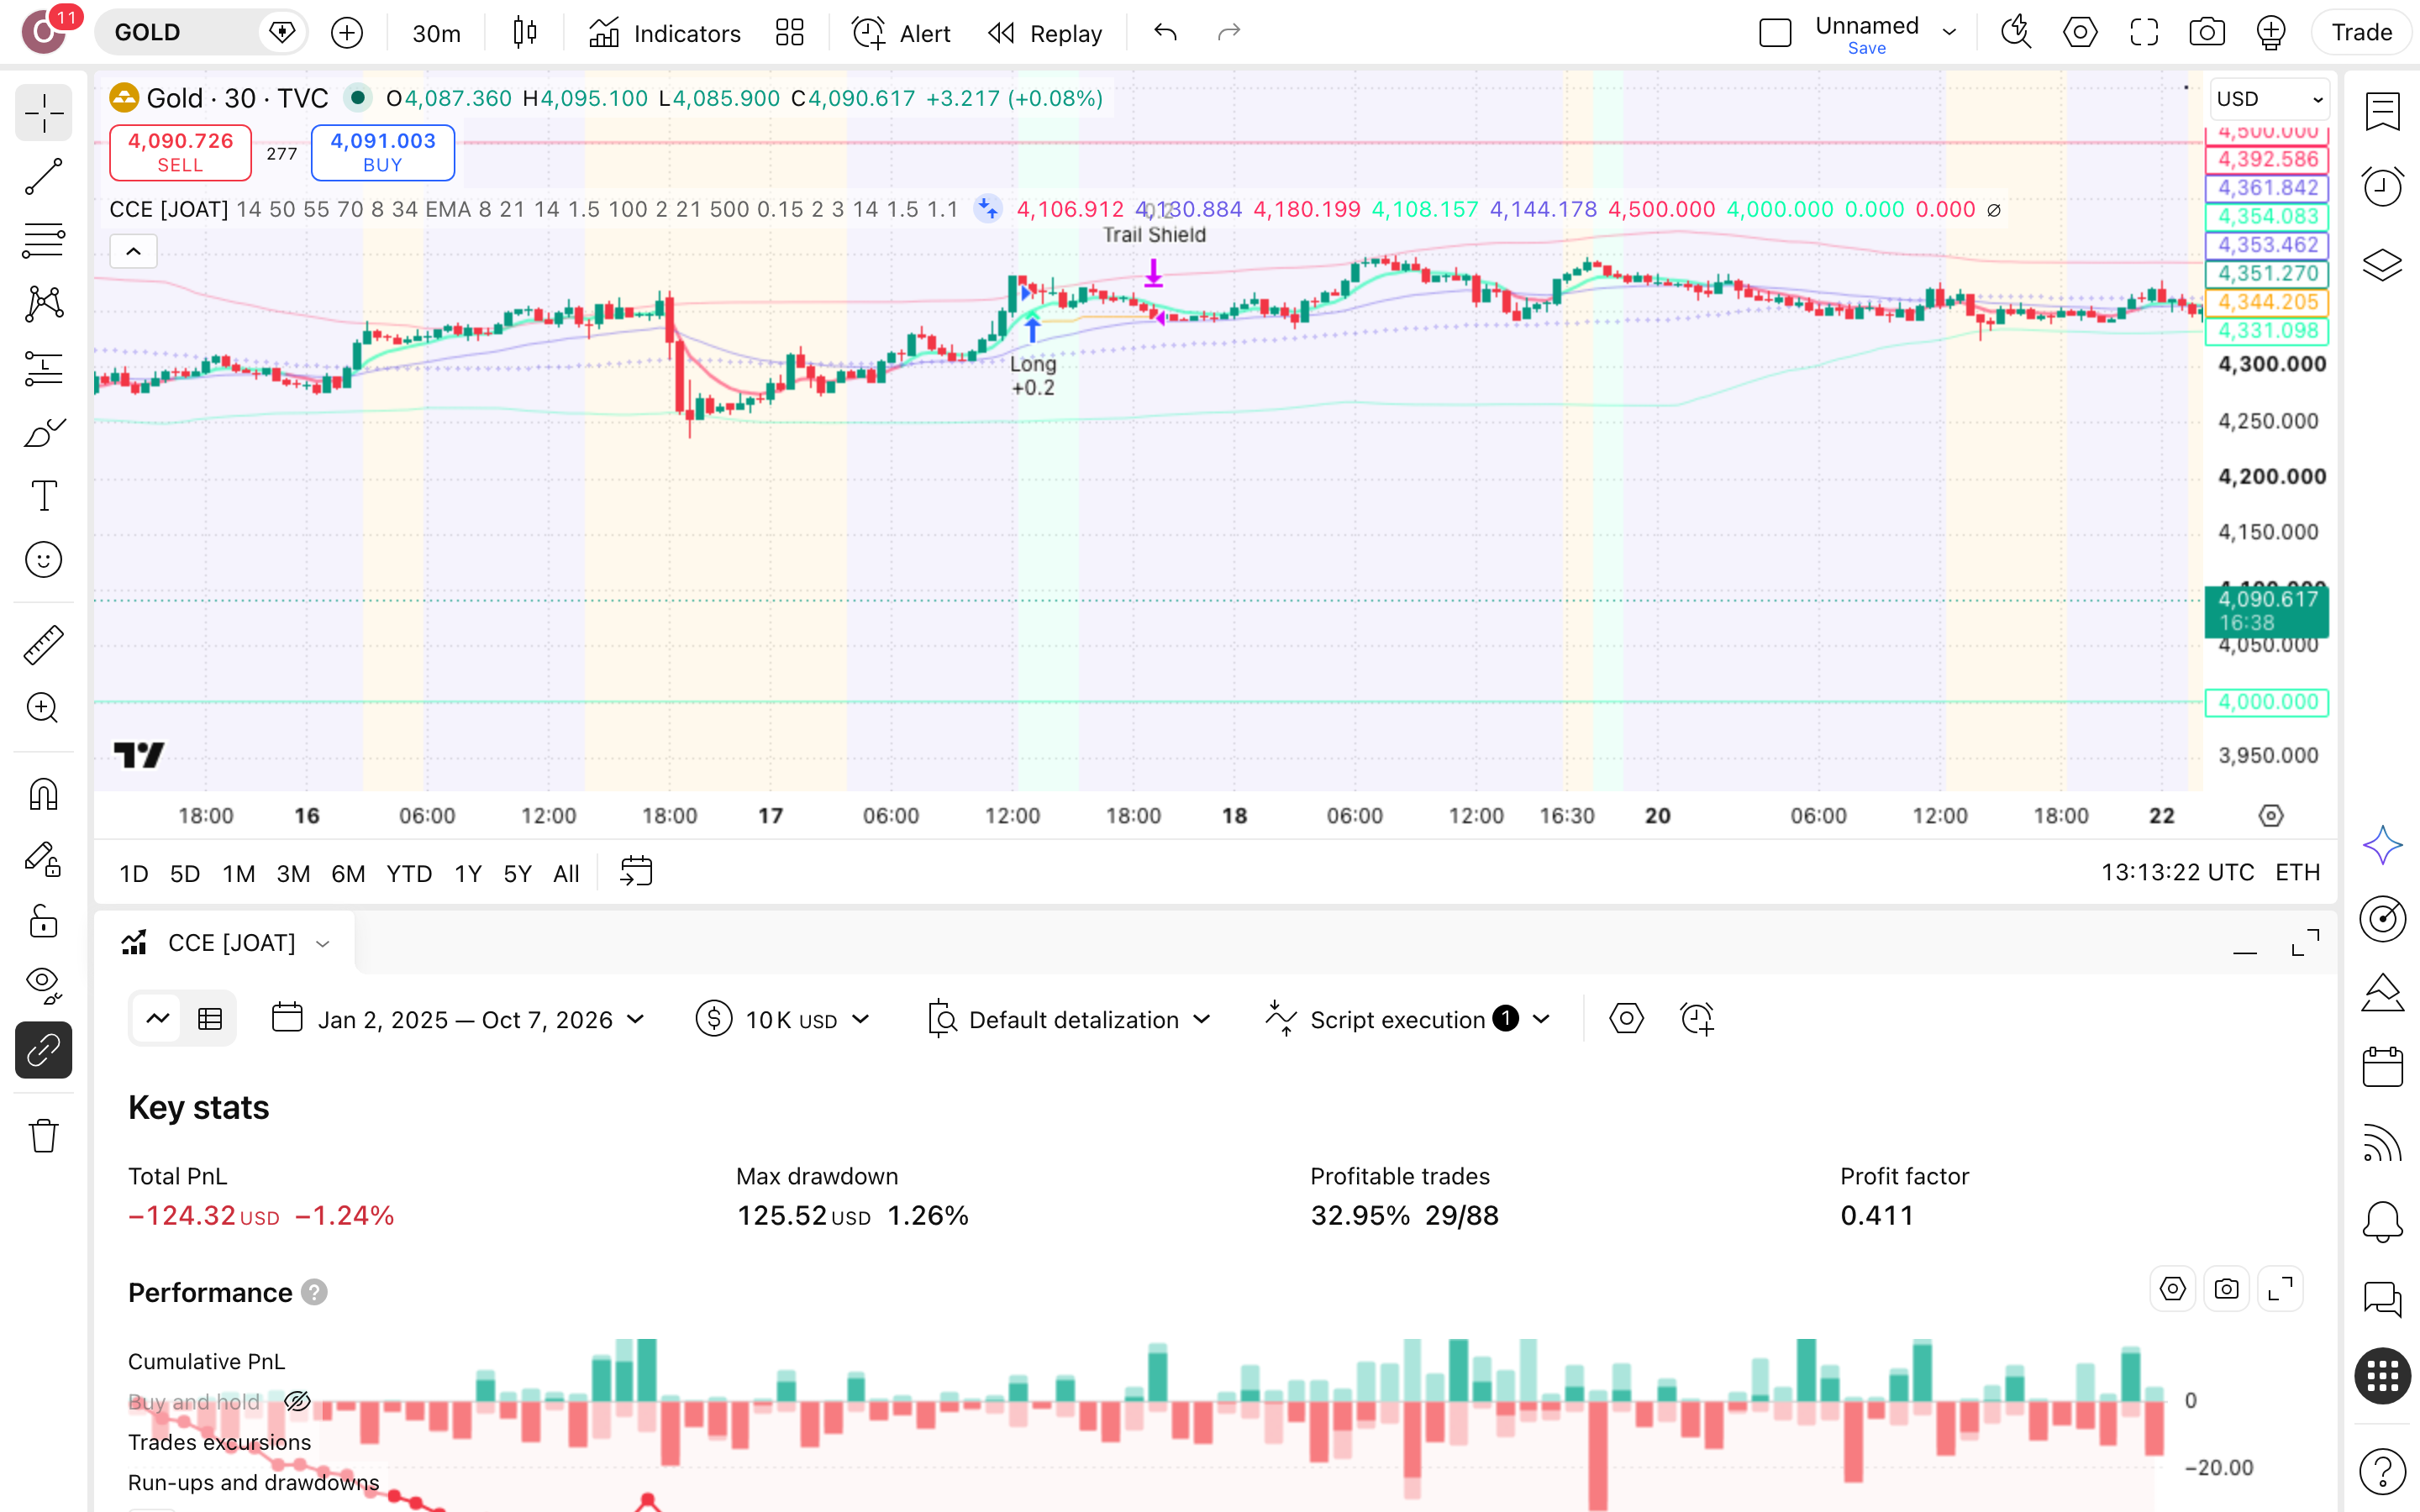Collapse the indicator legend chevron

tap(134, 251)
